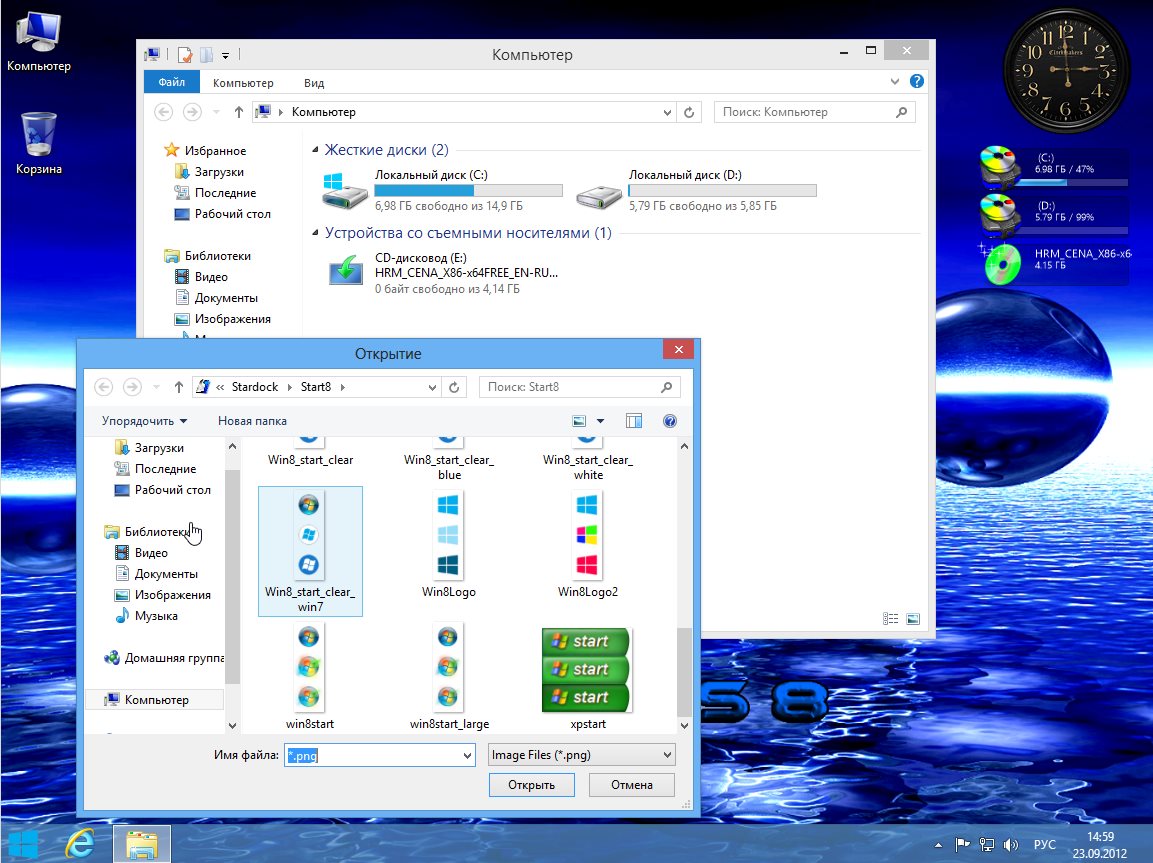Switch to large icons view in Explorer
The width and height of the screenshot is (1153, 863).
(913, 619)
